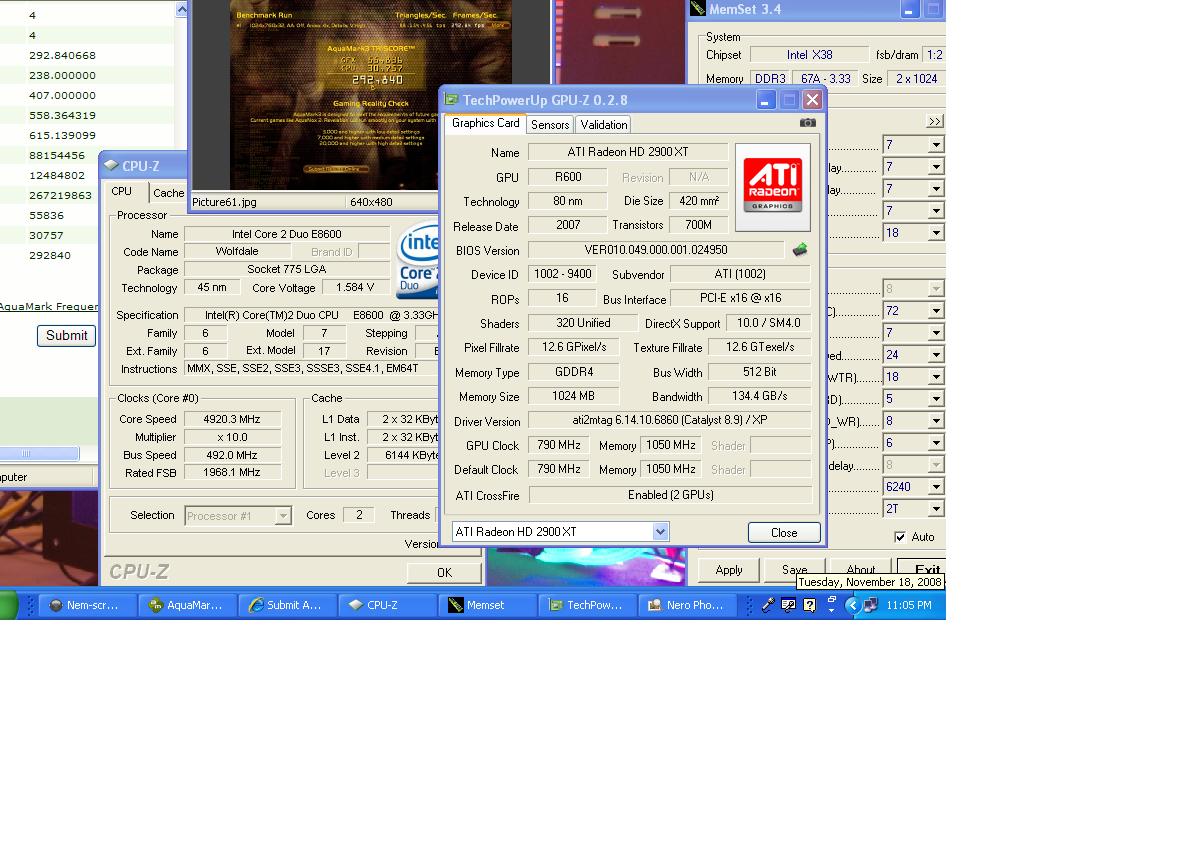Click the taskbar clock showing 11:05 PM
Screen dimensions: 1180x850
(x=908, y=605)
